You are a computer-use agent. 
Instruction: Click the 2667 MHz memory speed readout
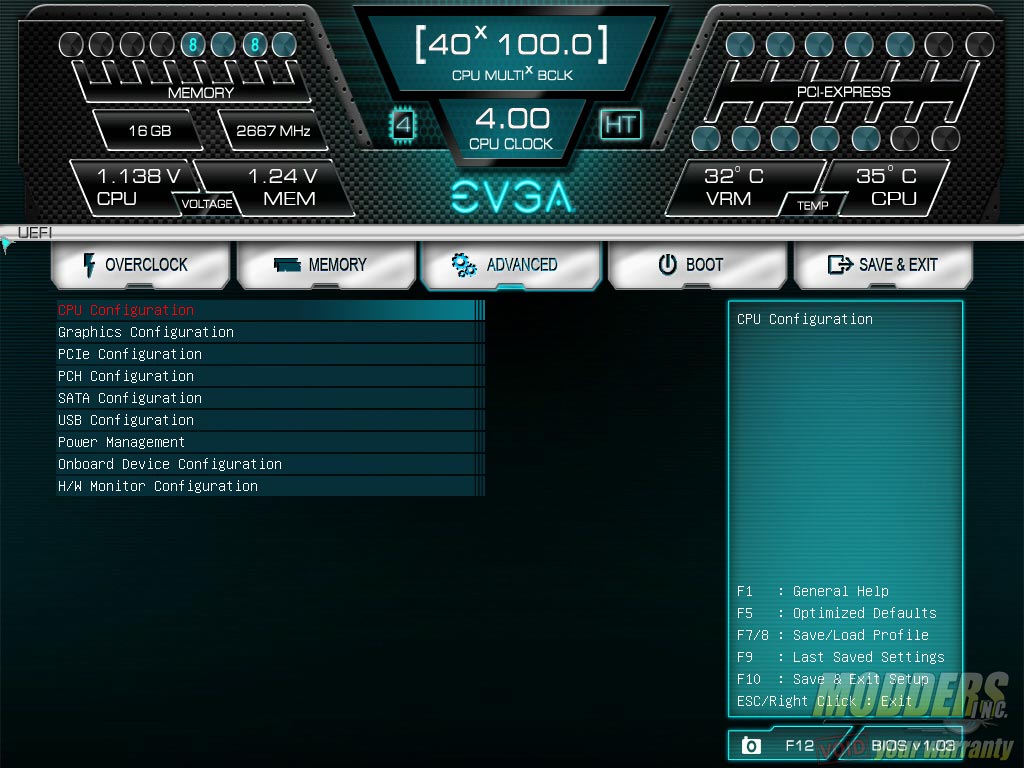coord(273,131)
